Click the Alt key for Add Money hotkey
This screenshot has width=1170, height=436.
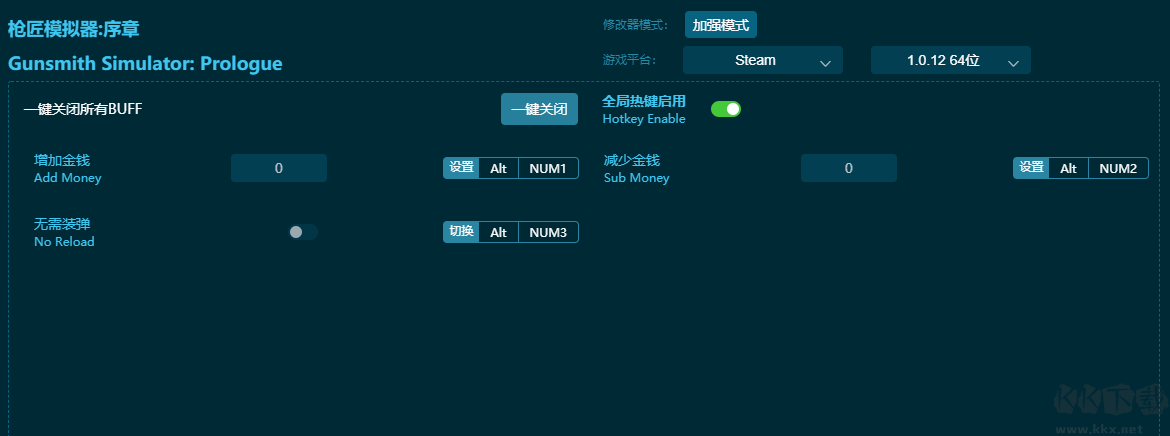498,168
